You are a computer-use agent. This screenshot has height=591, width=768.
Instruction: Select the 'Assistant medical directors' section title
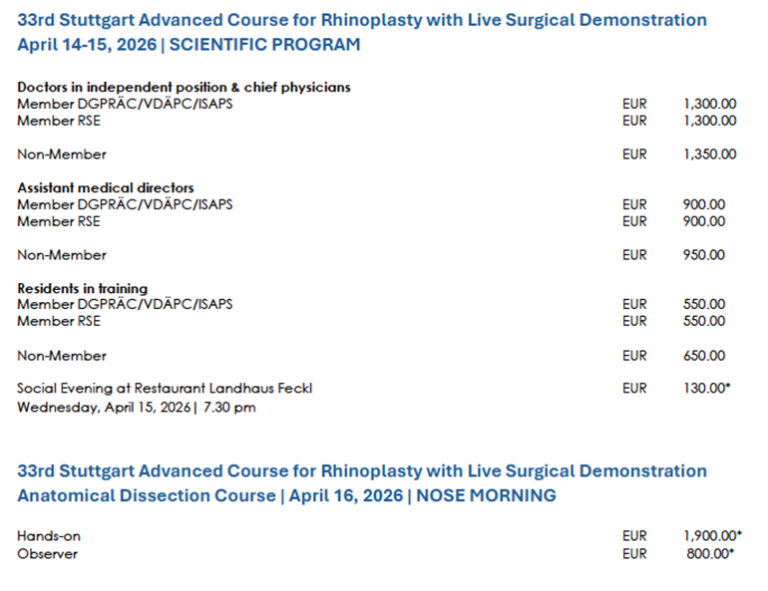point(106,188)
